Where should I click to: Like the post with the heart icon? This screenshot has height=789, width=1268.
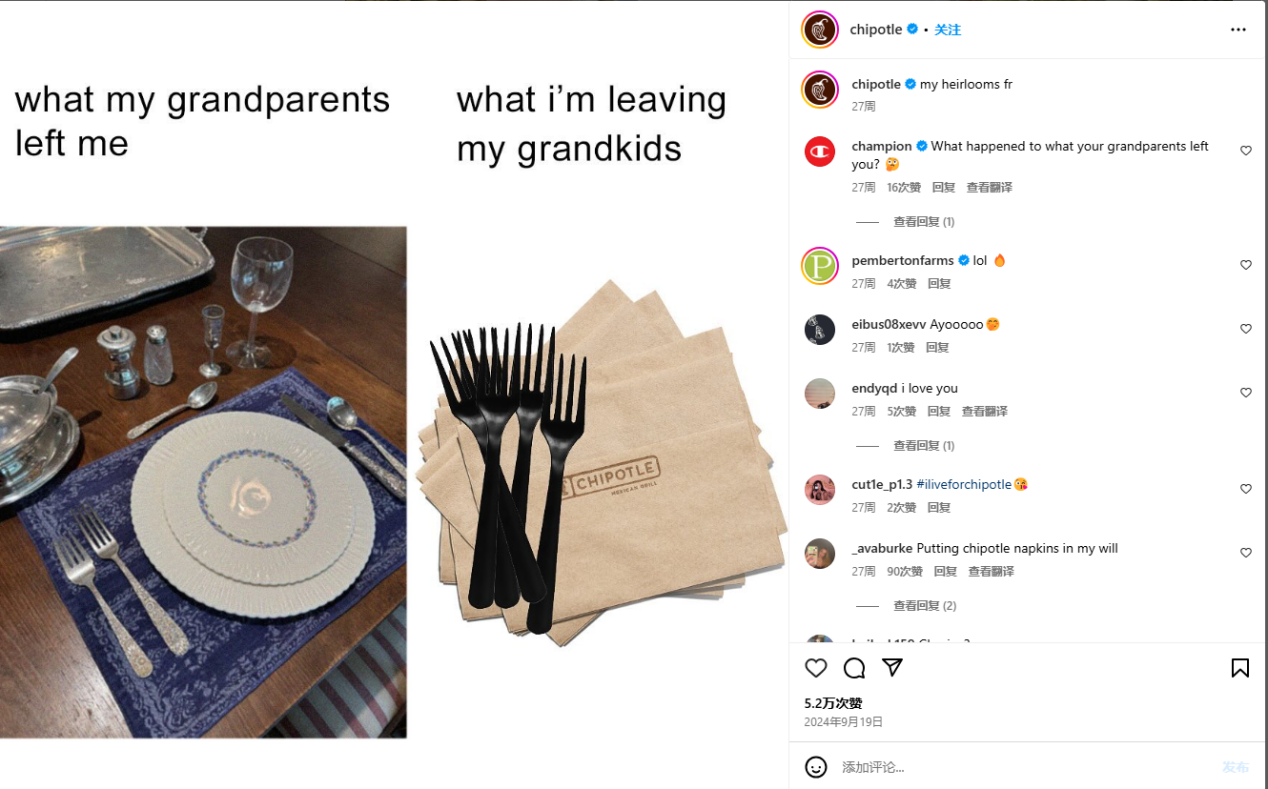816,668
